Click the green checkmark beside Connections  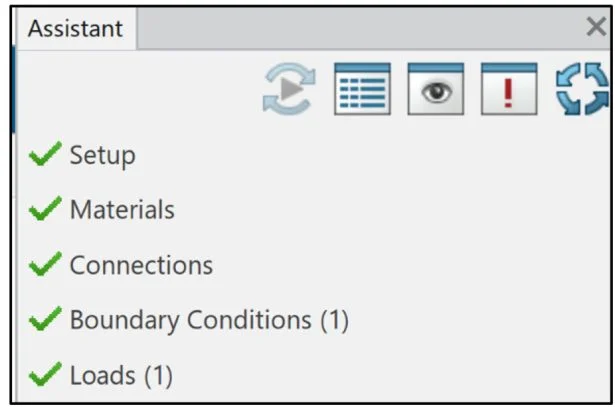(x=45, y=265)
